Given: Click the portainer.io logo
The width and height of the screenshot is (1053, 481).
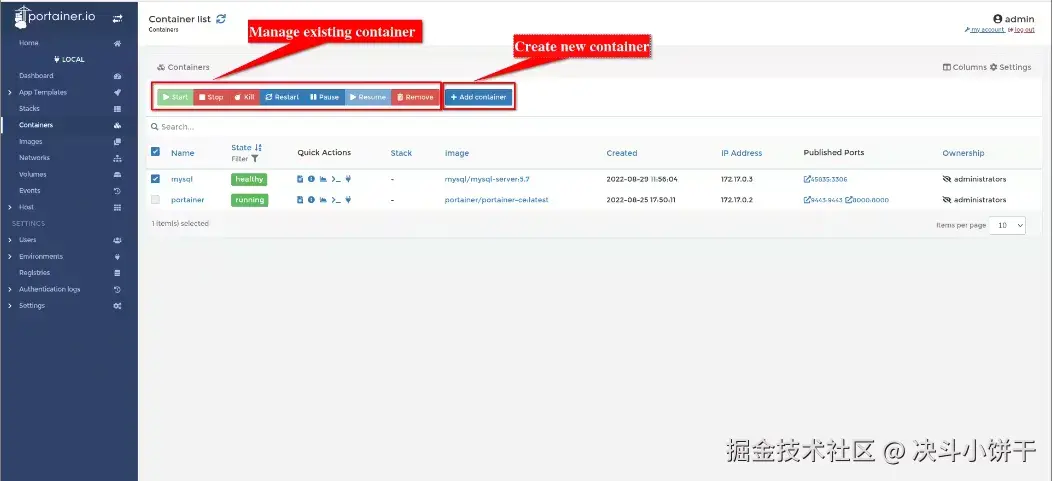Looking at the screenshot, I should click(55, 17).
